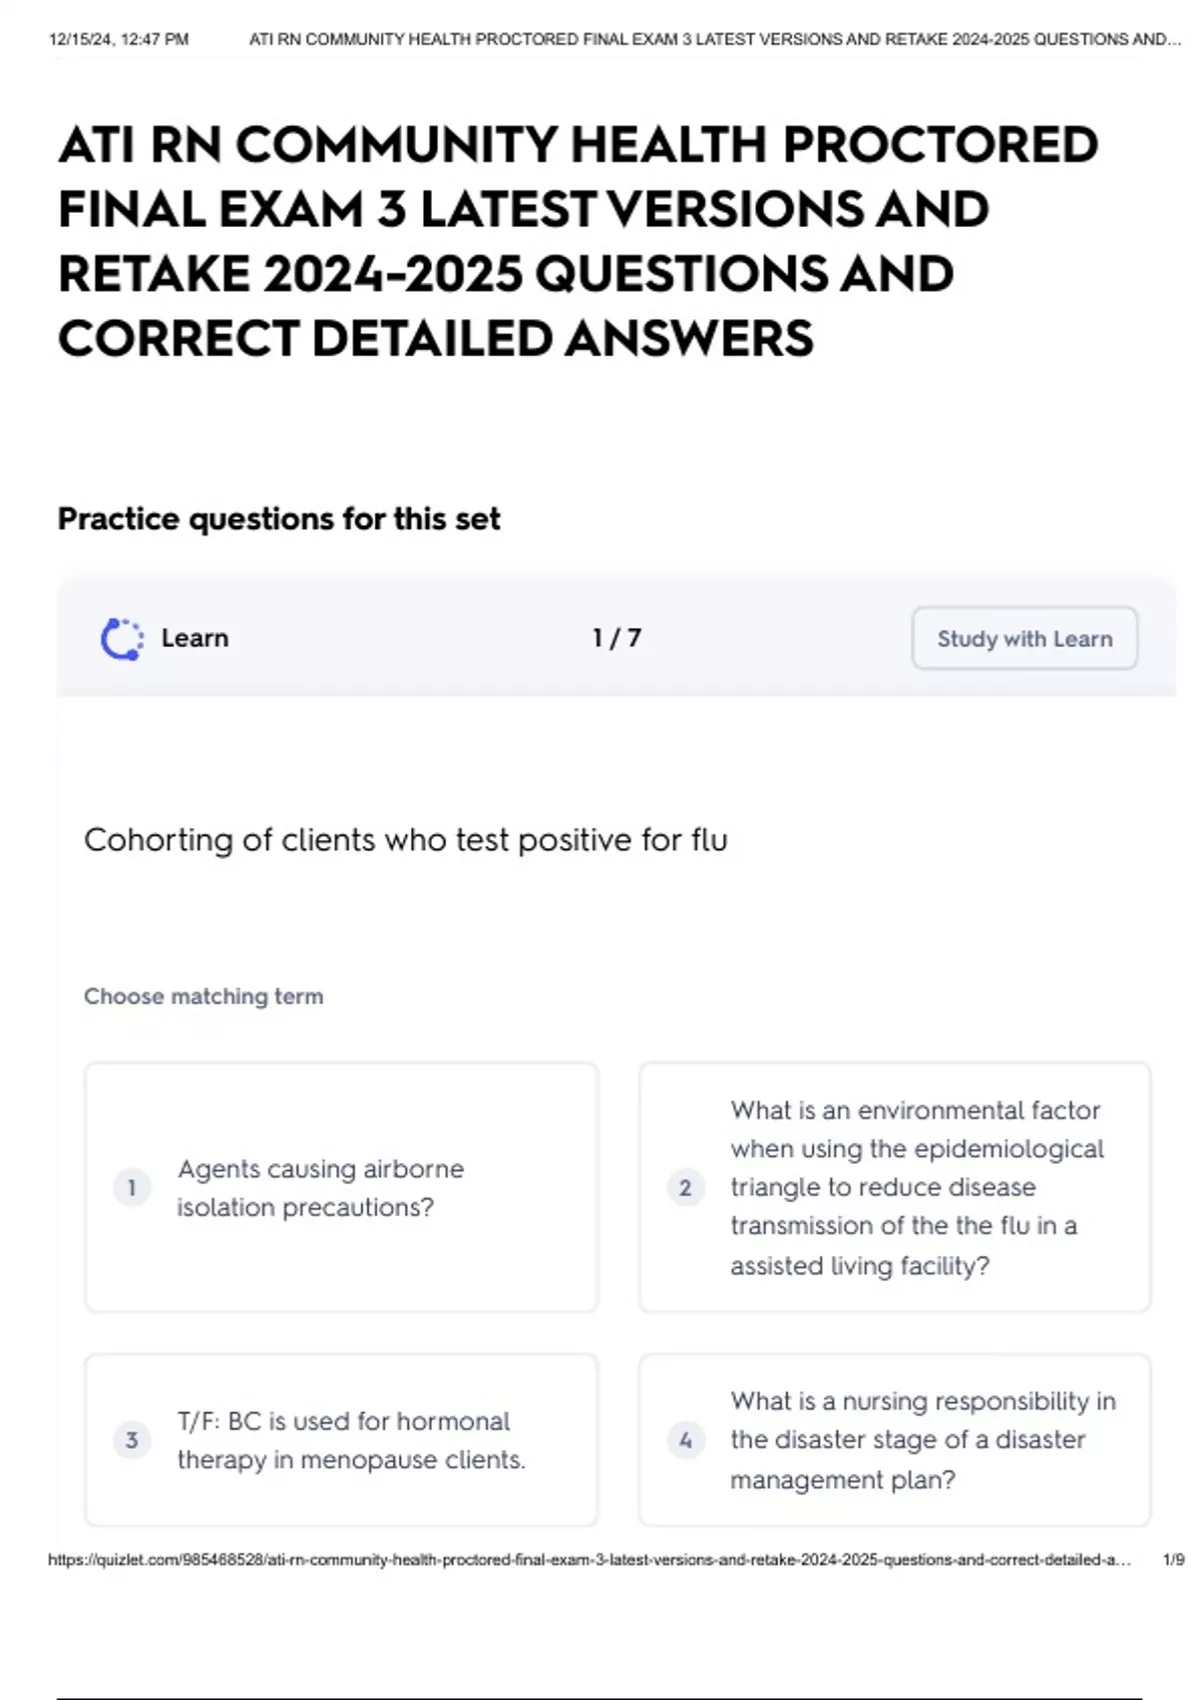The width and height of the screenshot is (1200, 1700).
Task: Click the "Practice questions for this set" heading
Action: tap(279, 519)
